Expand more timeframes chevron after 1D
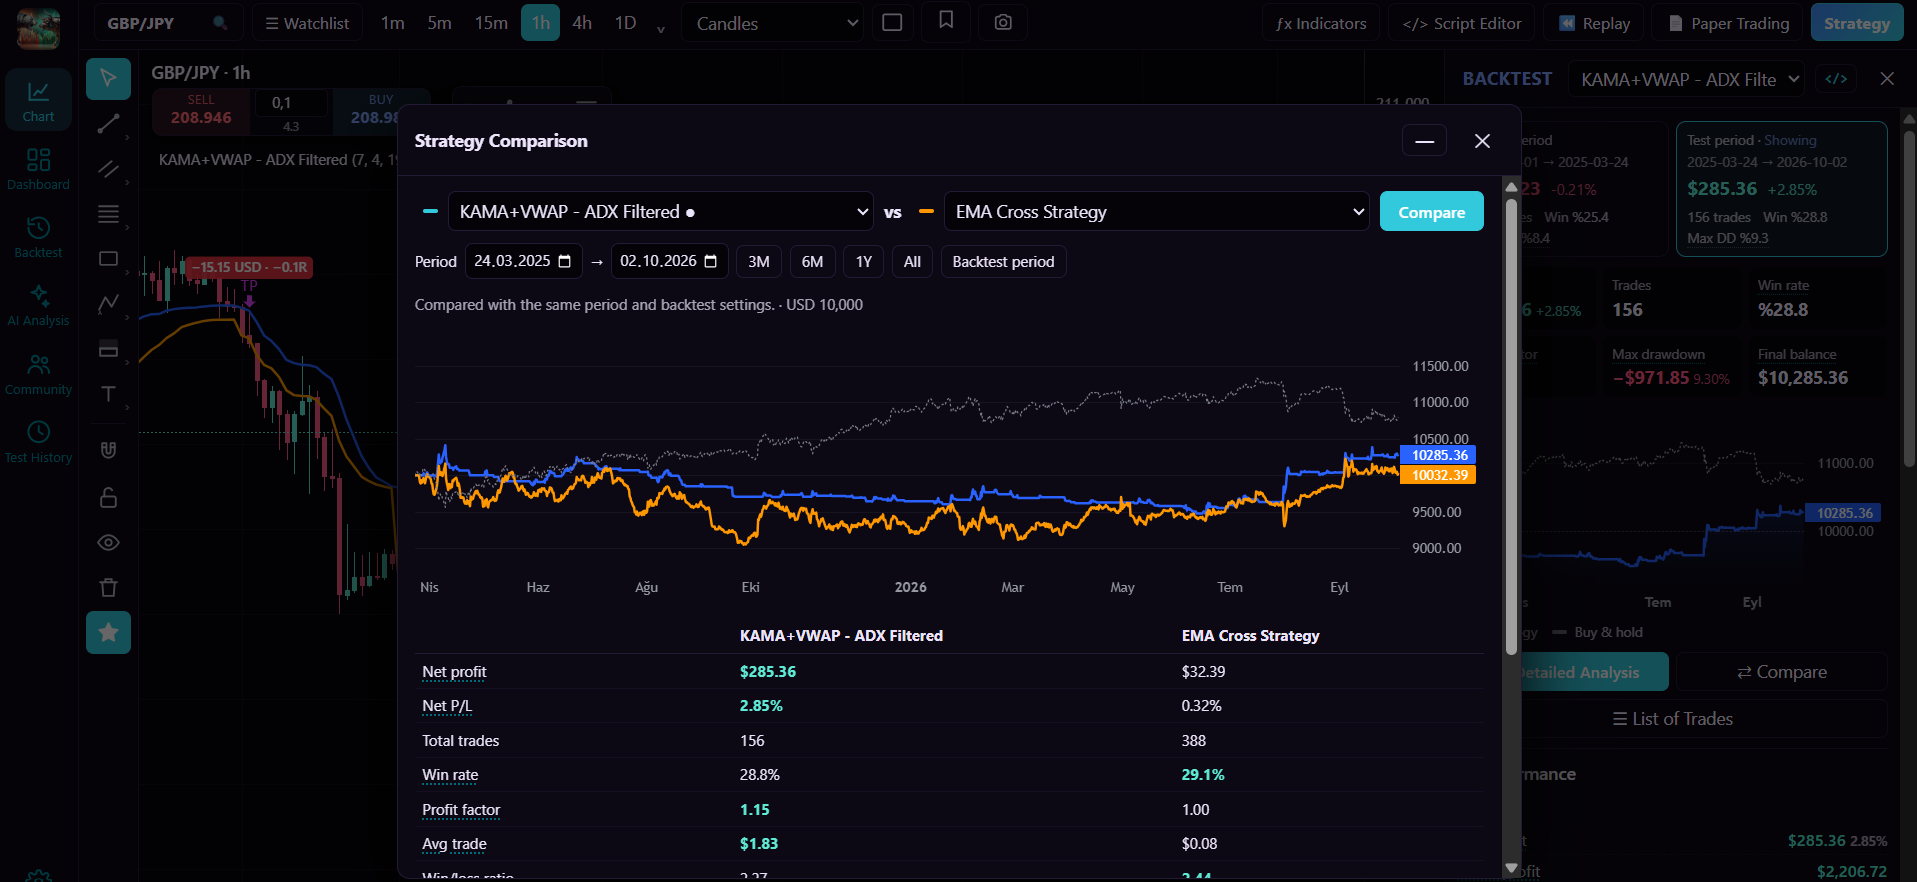This screenshot has height=882, width=1917. click(x=660, y=28)
